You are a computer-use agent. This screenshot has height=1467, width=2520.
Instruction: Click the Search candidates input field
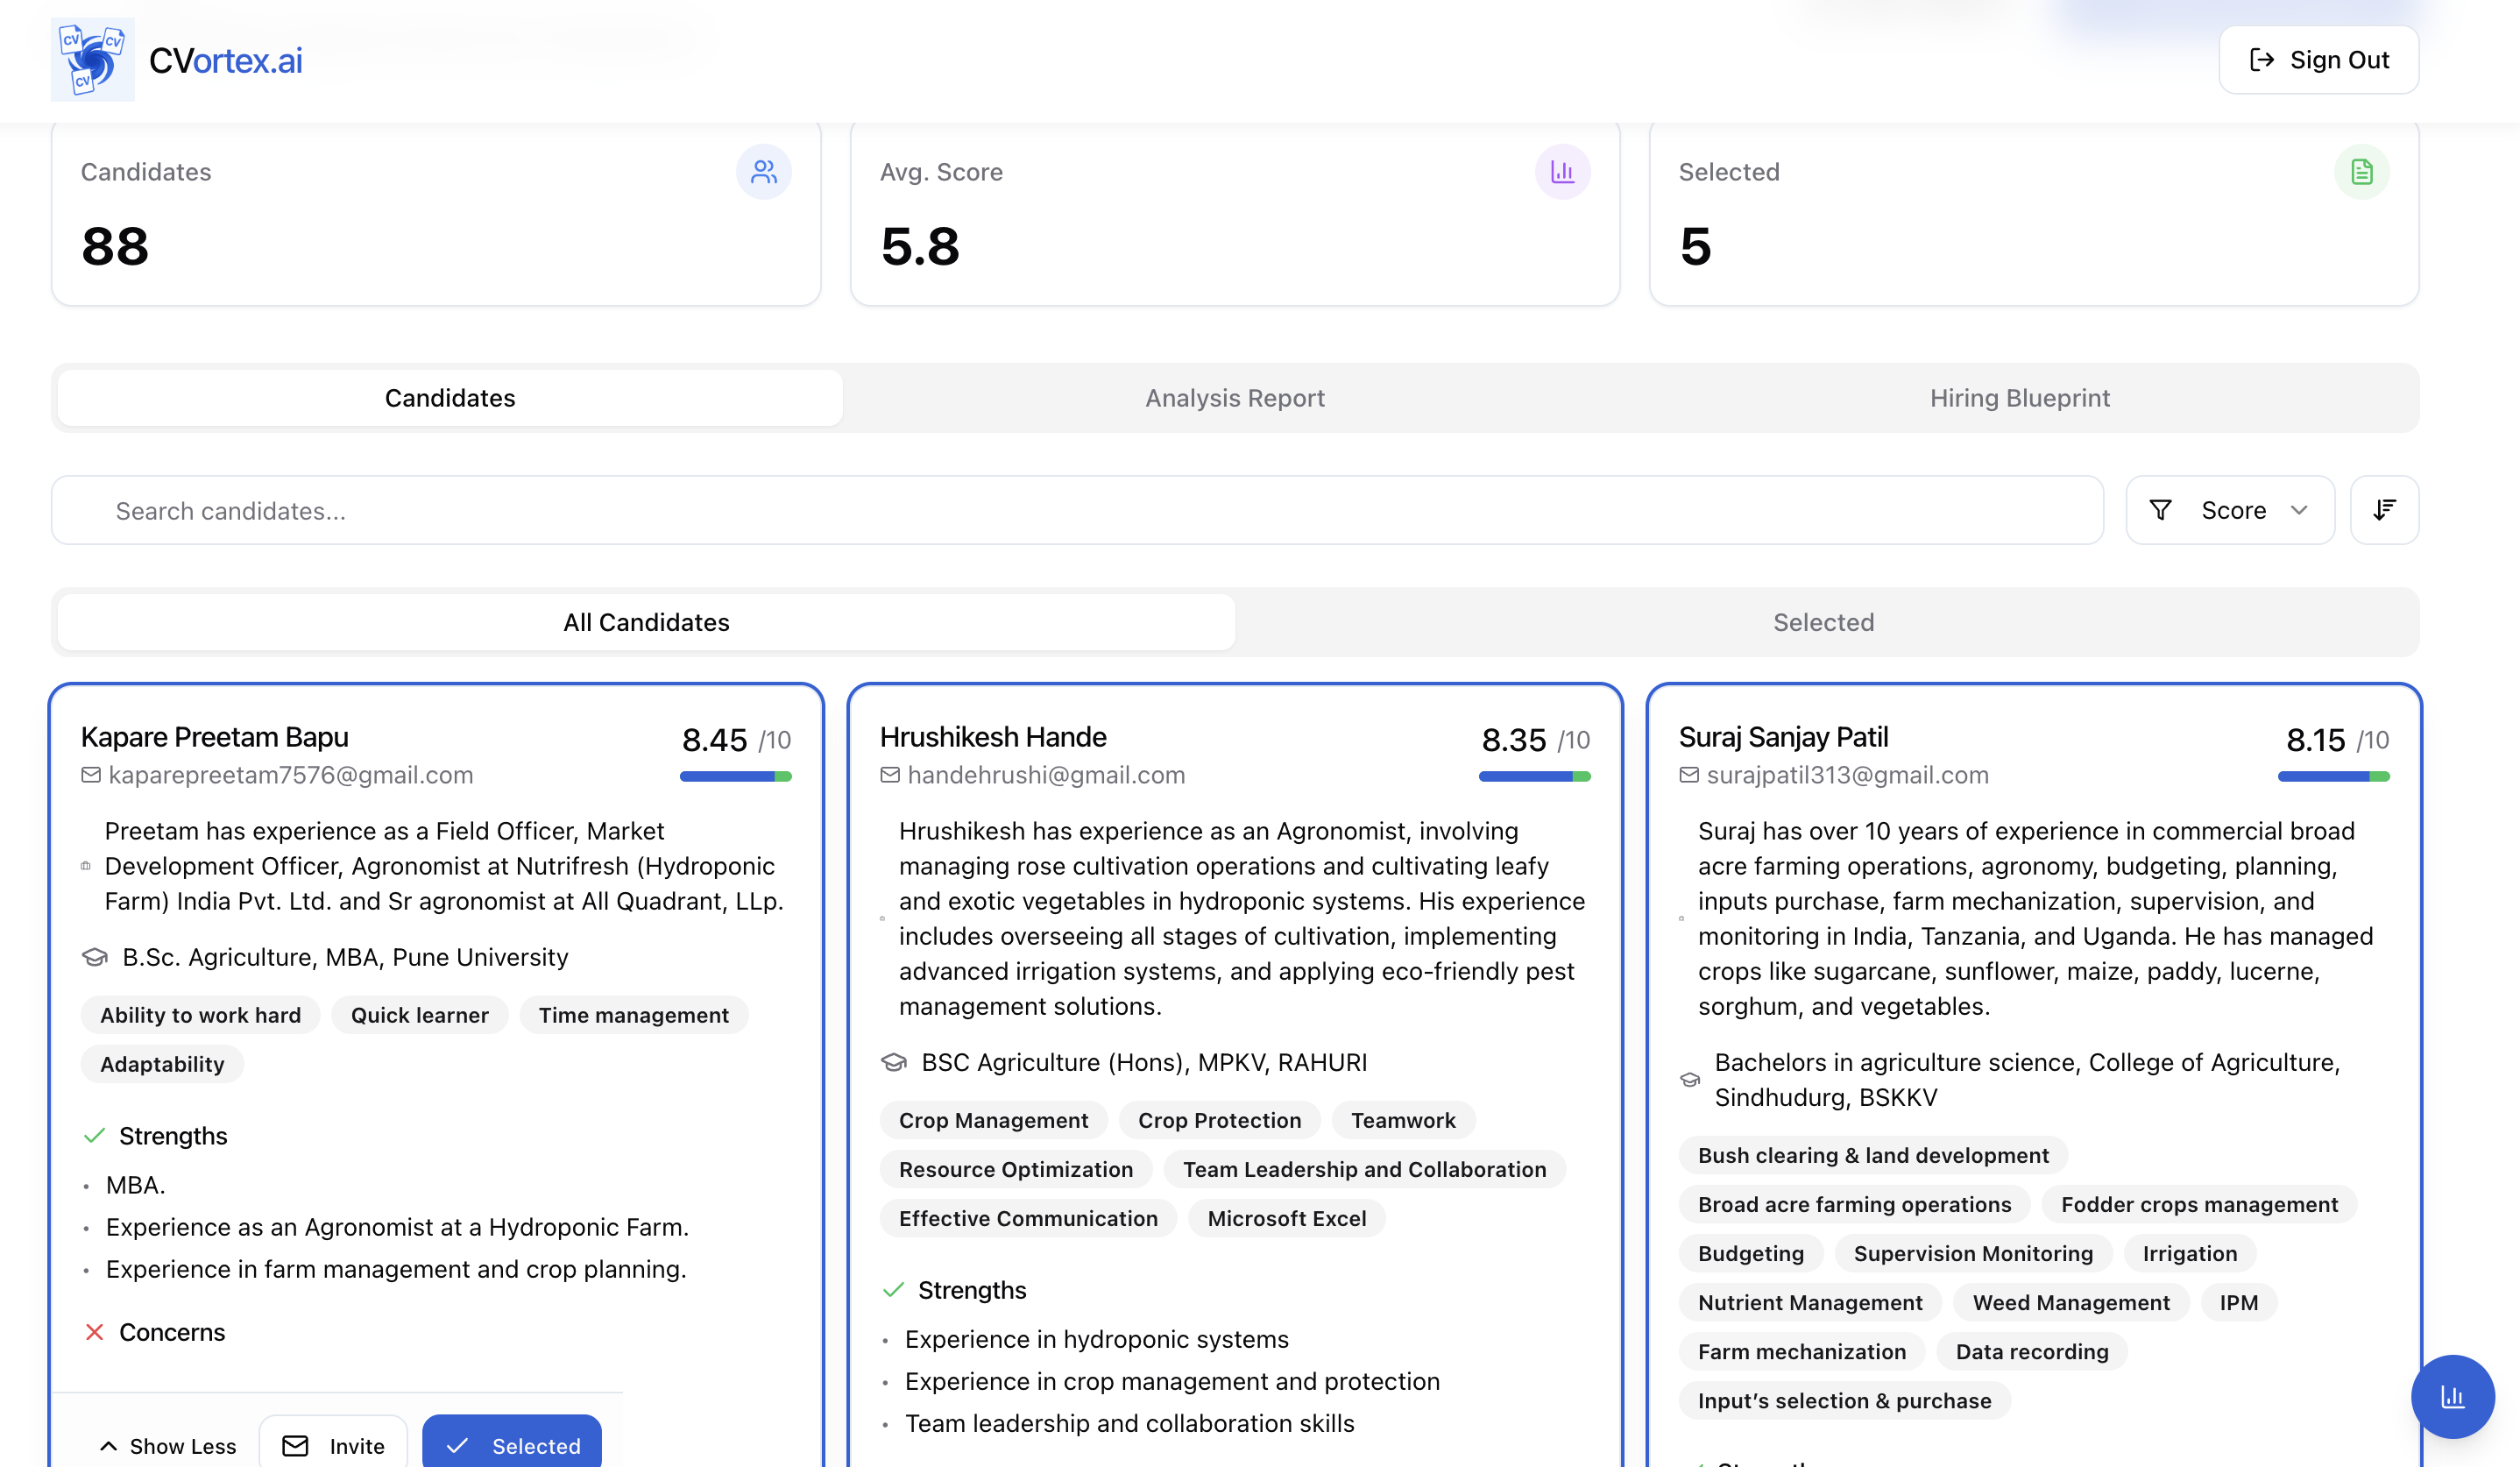pos(1076,510)
